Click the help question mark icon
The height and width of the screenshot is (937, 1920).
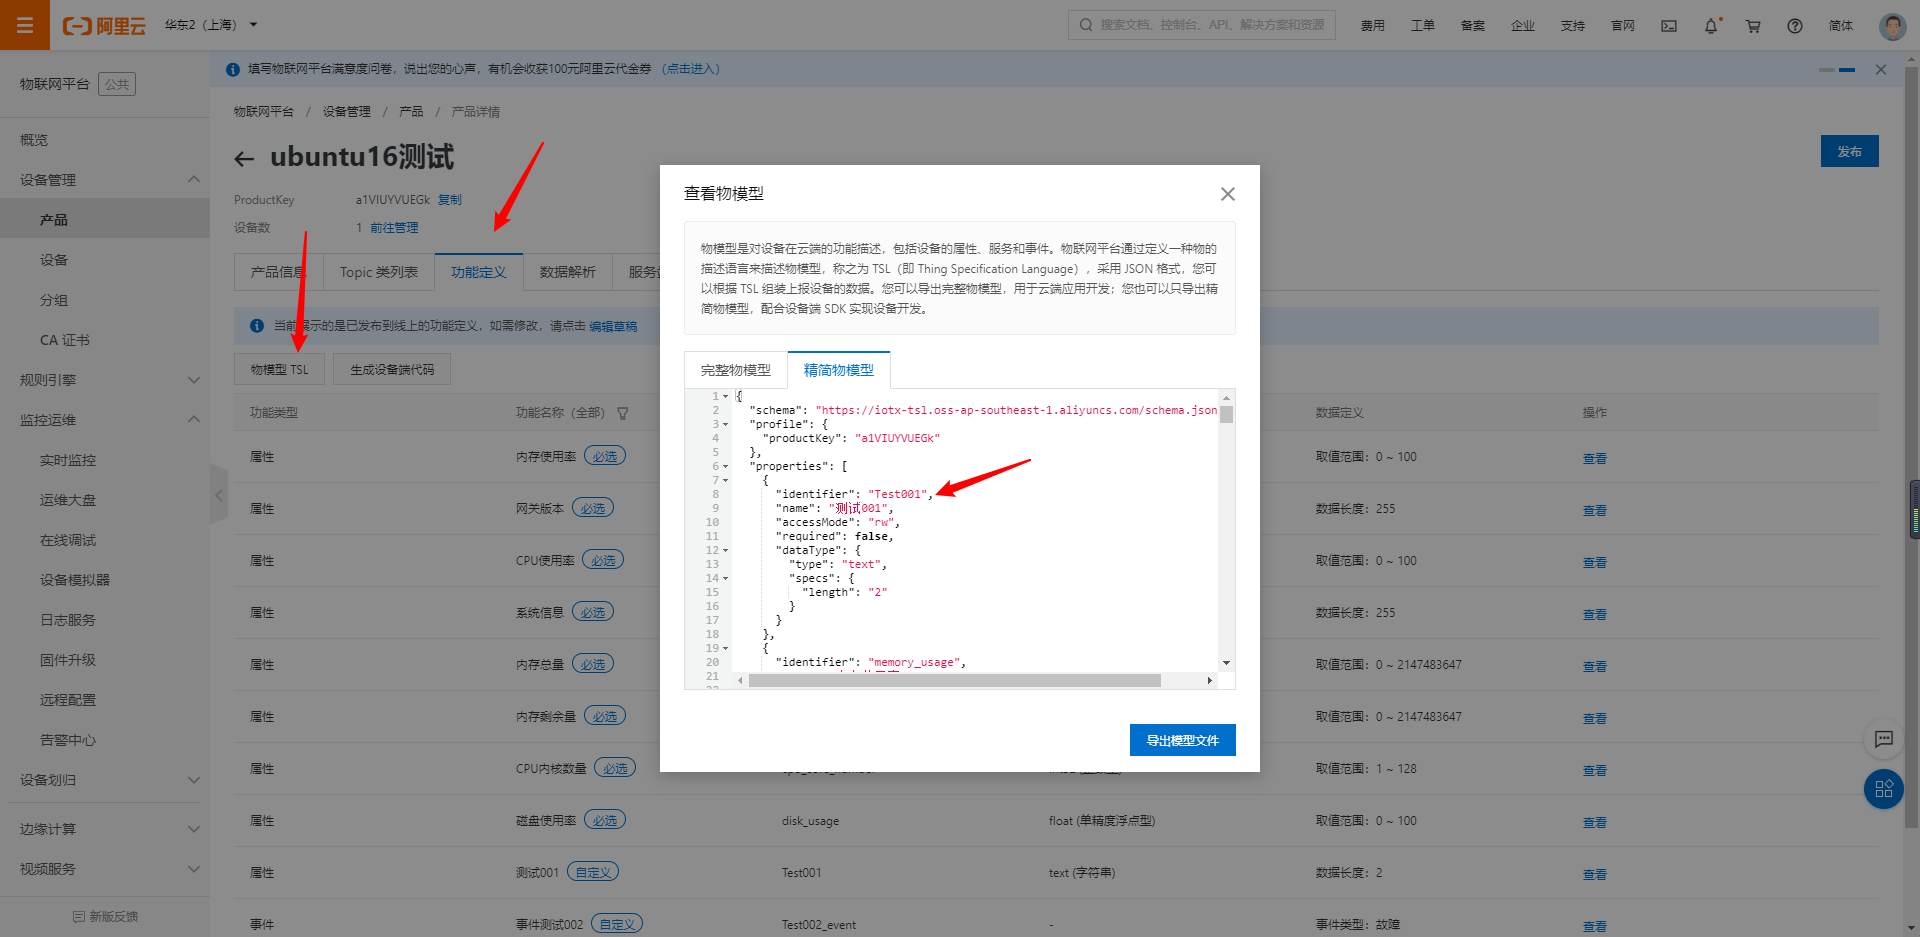[1794, 26]
